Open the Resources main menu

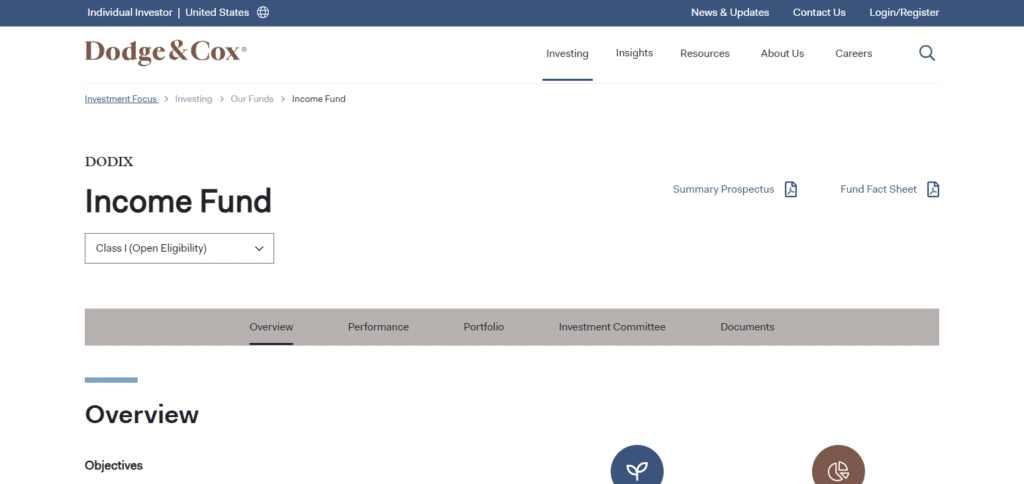705,54
